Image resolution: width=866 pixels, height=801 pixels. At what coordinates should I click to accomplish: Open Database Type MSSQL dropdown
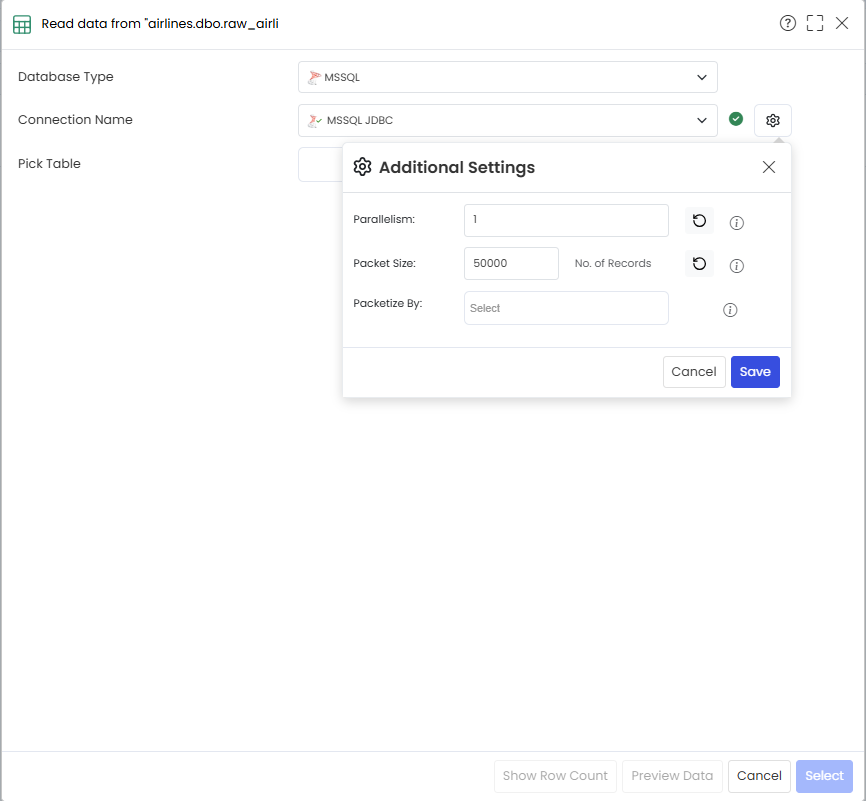pos(508,77)
